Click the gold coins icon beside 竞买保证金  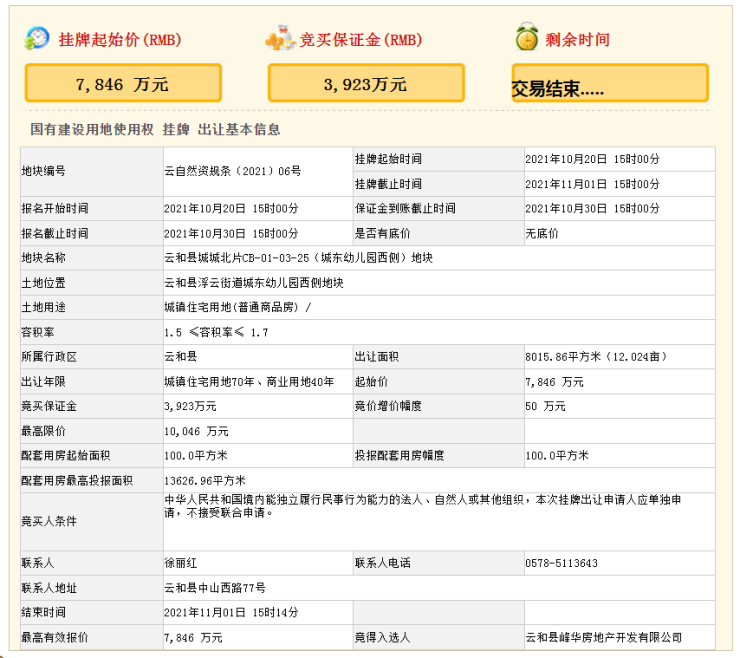coord(280,39)
